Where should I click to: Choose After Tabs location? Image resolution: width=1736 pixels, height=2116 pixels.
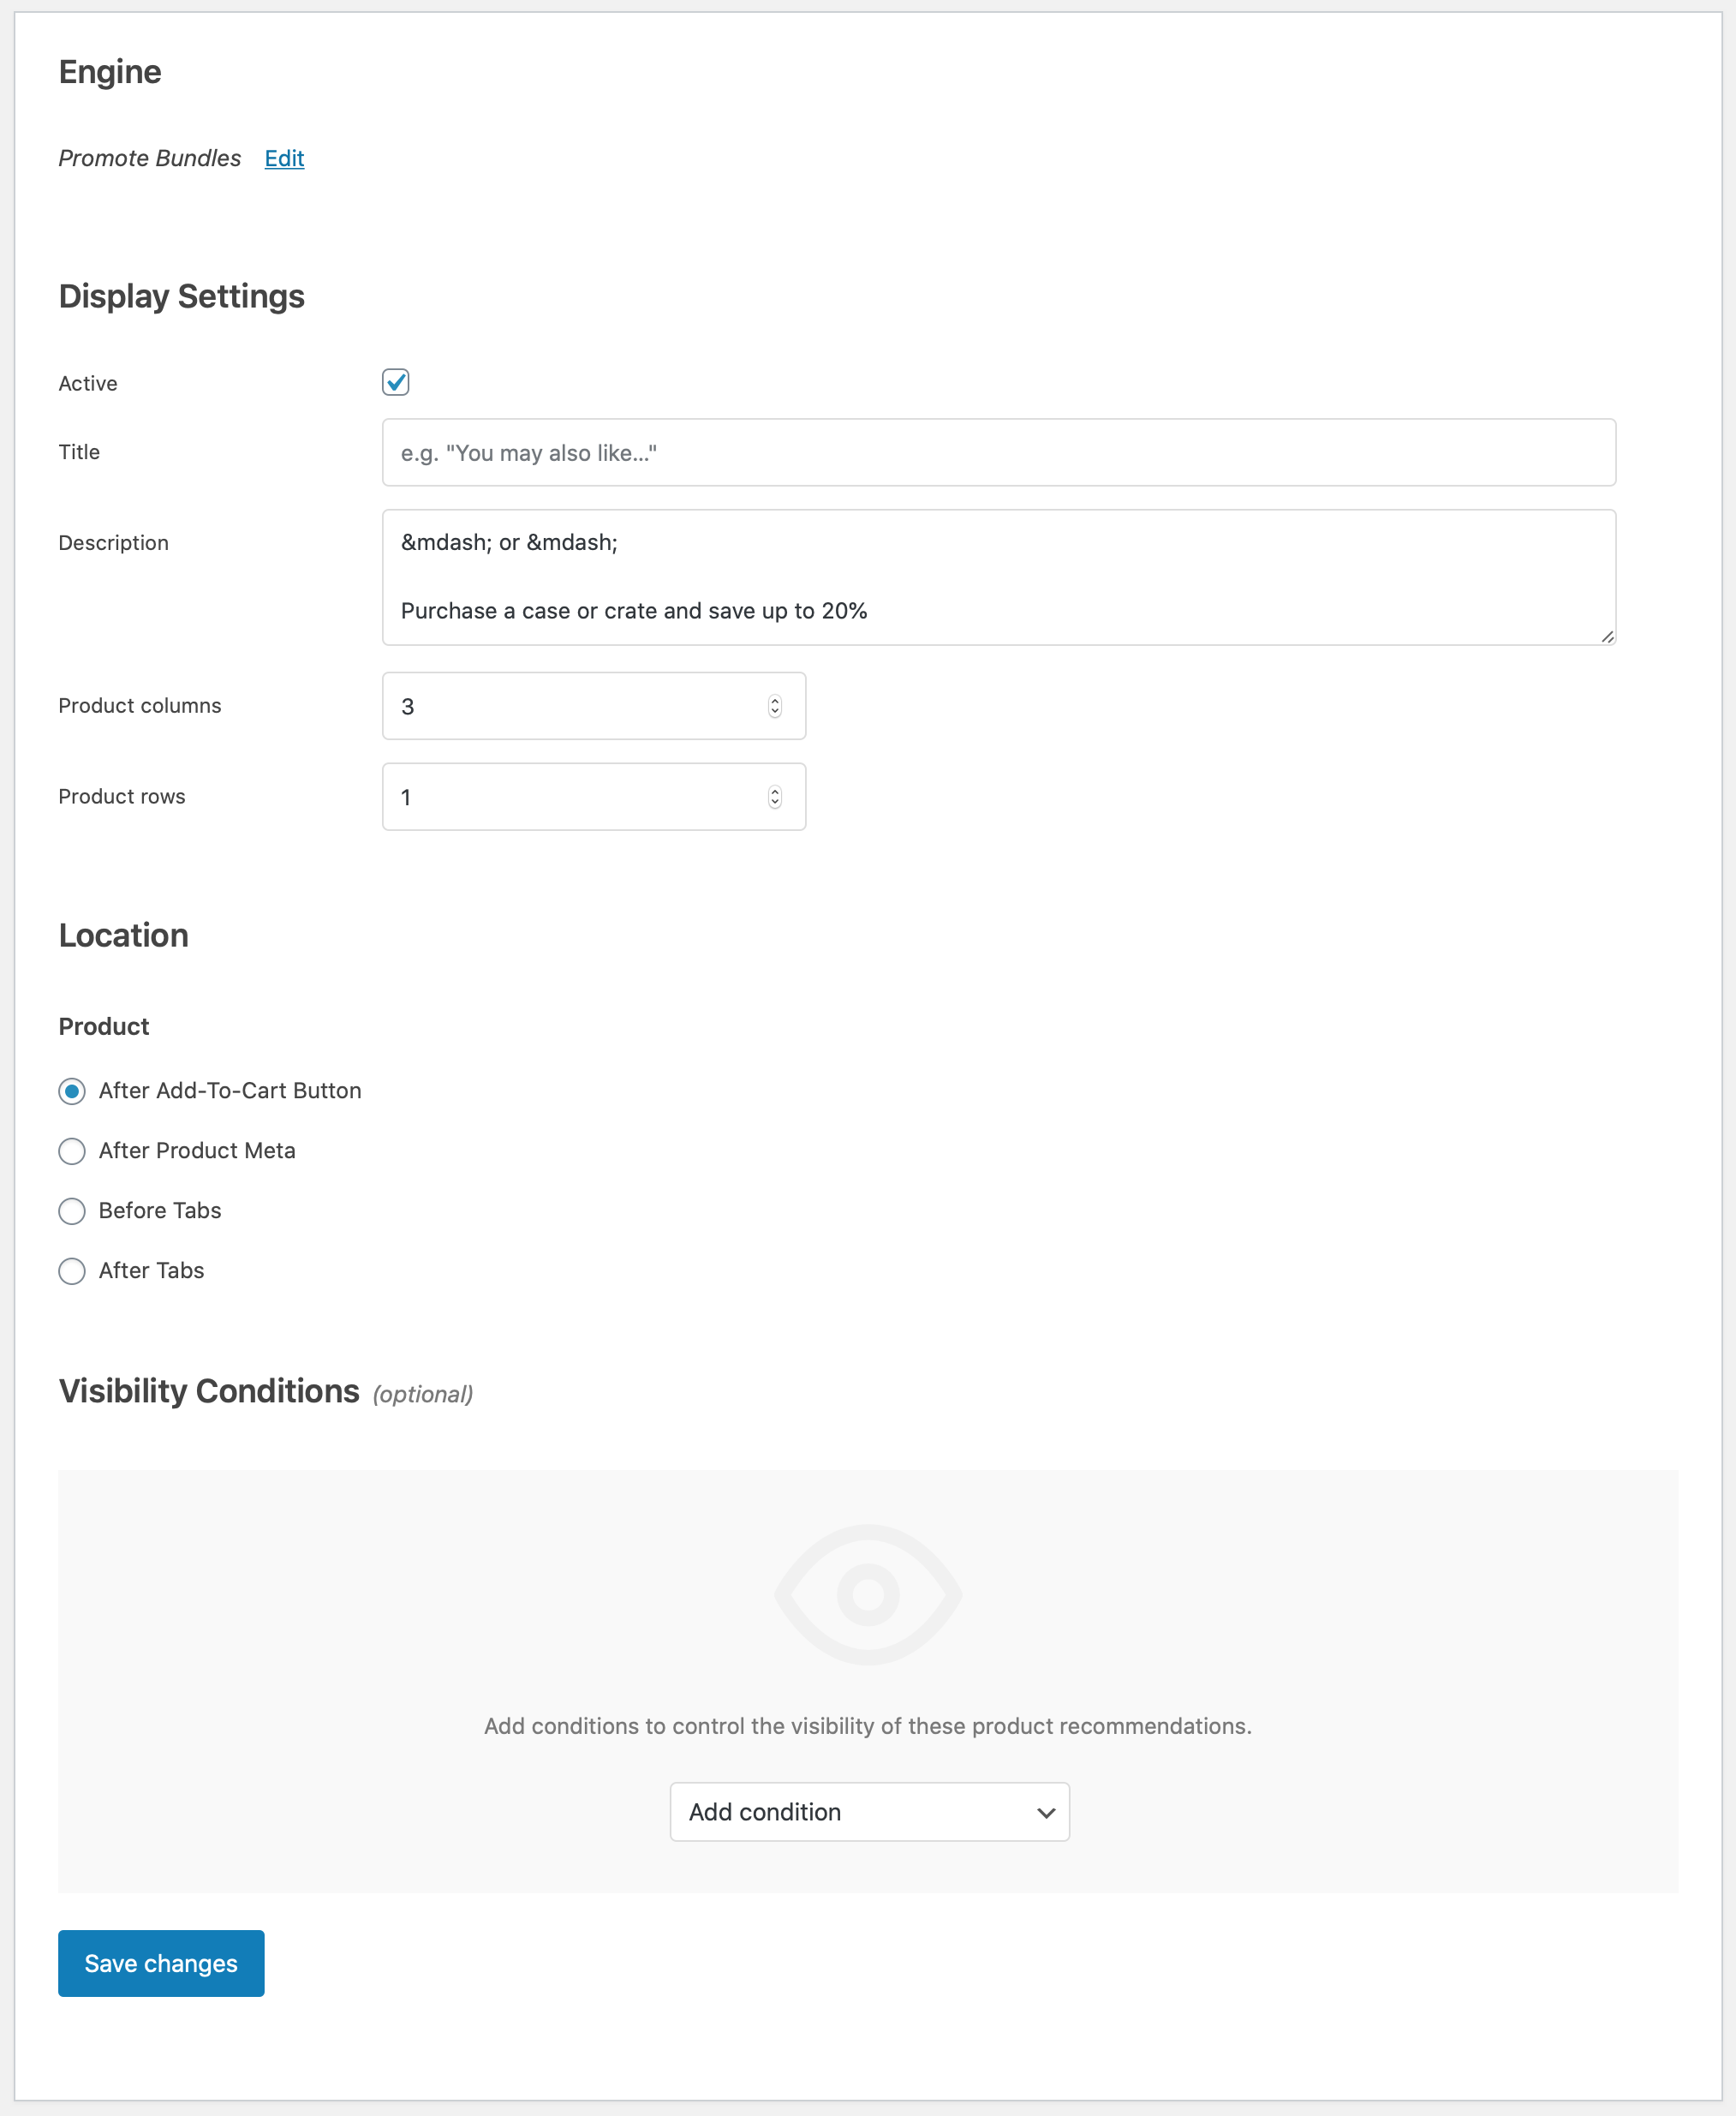[x=72, y=1271]
